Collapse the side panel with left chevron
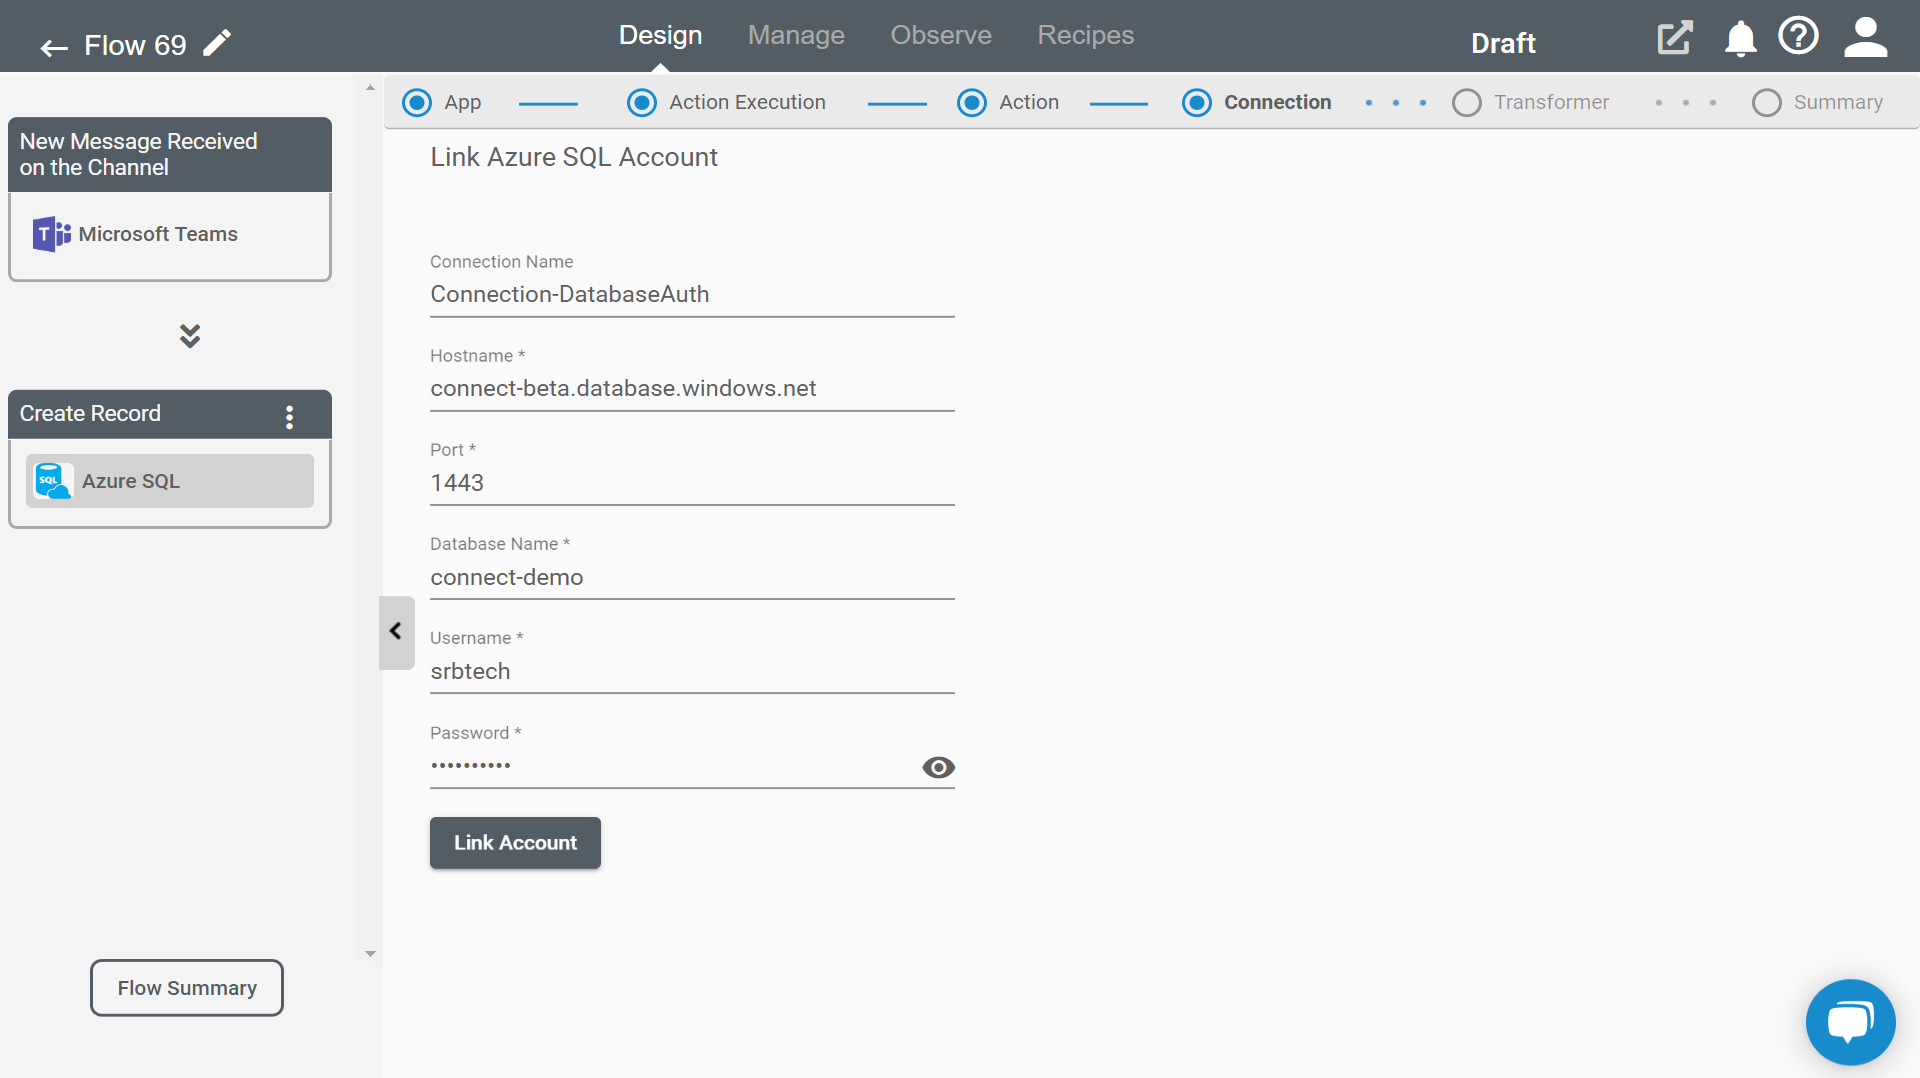Screen dimensions: 1920x1078 pyautogui.click(x=396, y=632)
